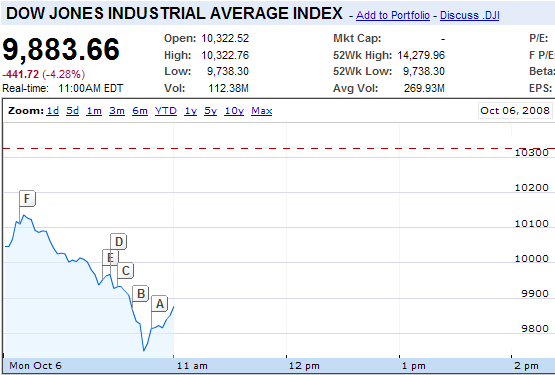Click news marker C on chart
This screenshot has height=375, width=555.
[125, 271]
